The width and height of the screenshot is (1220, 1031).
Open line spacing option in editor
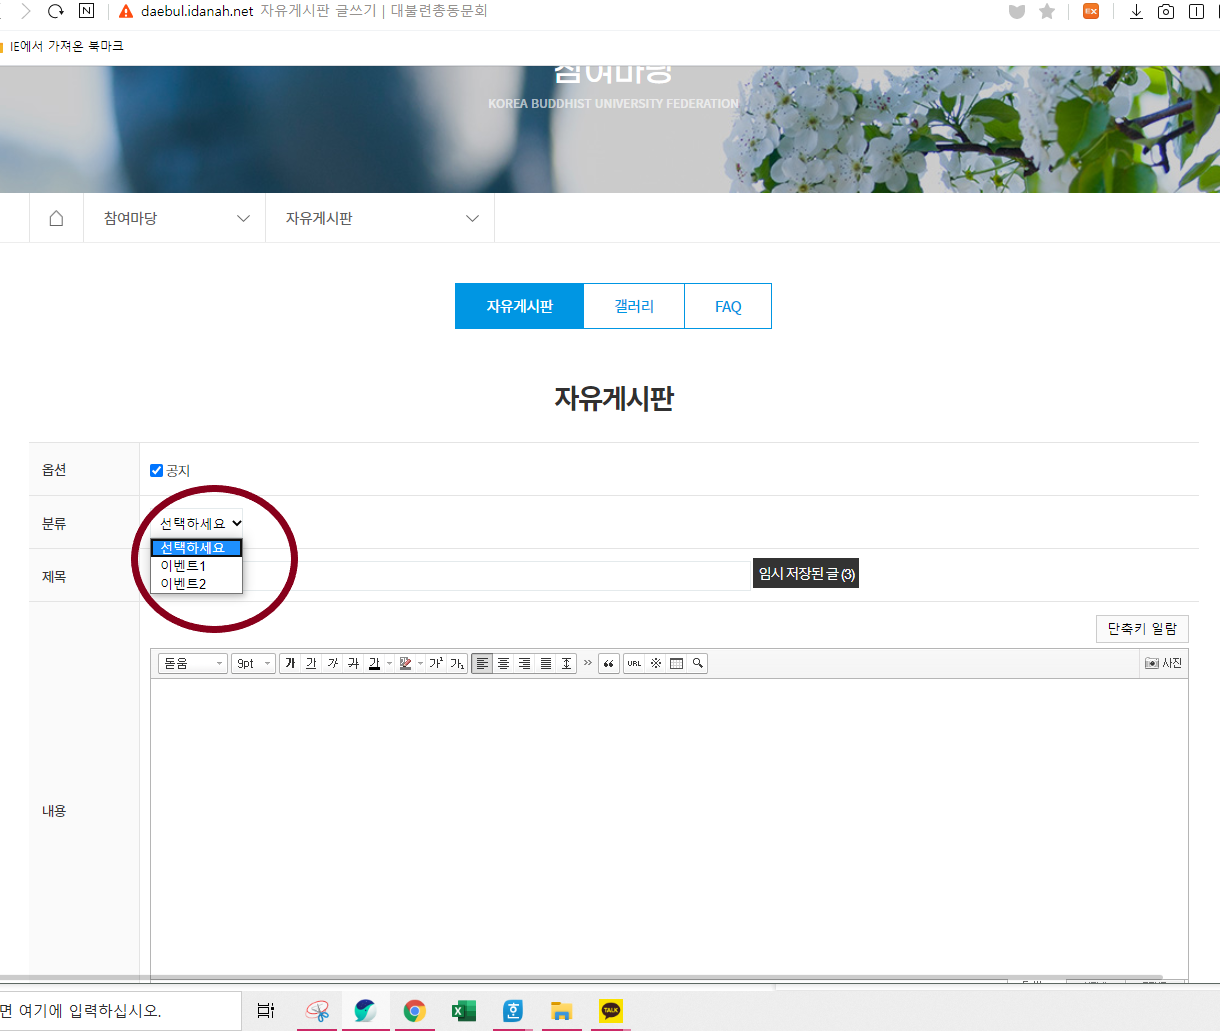566,663
